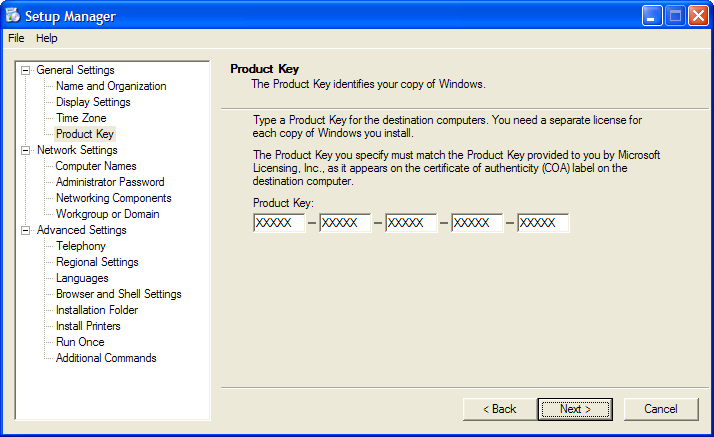Click the Back button

click(500, 409)
